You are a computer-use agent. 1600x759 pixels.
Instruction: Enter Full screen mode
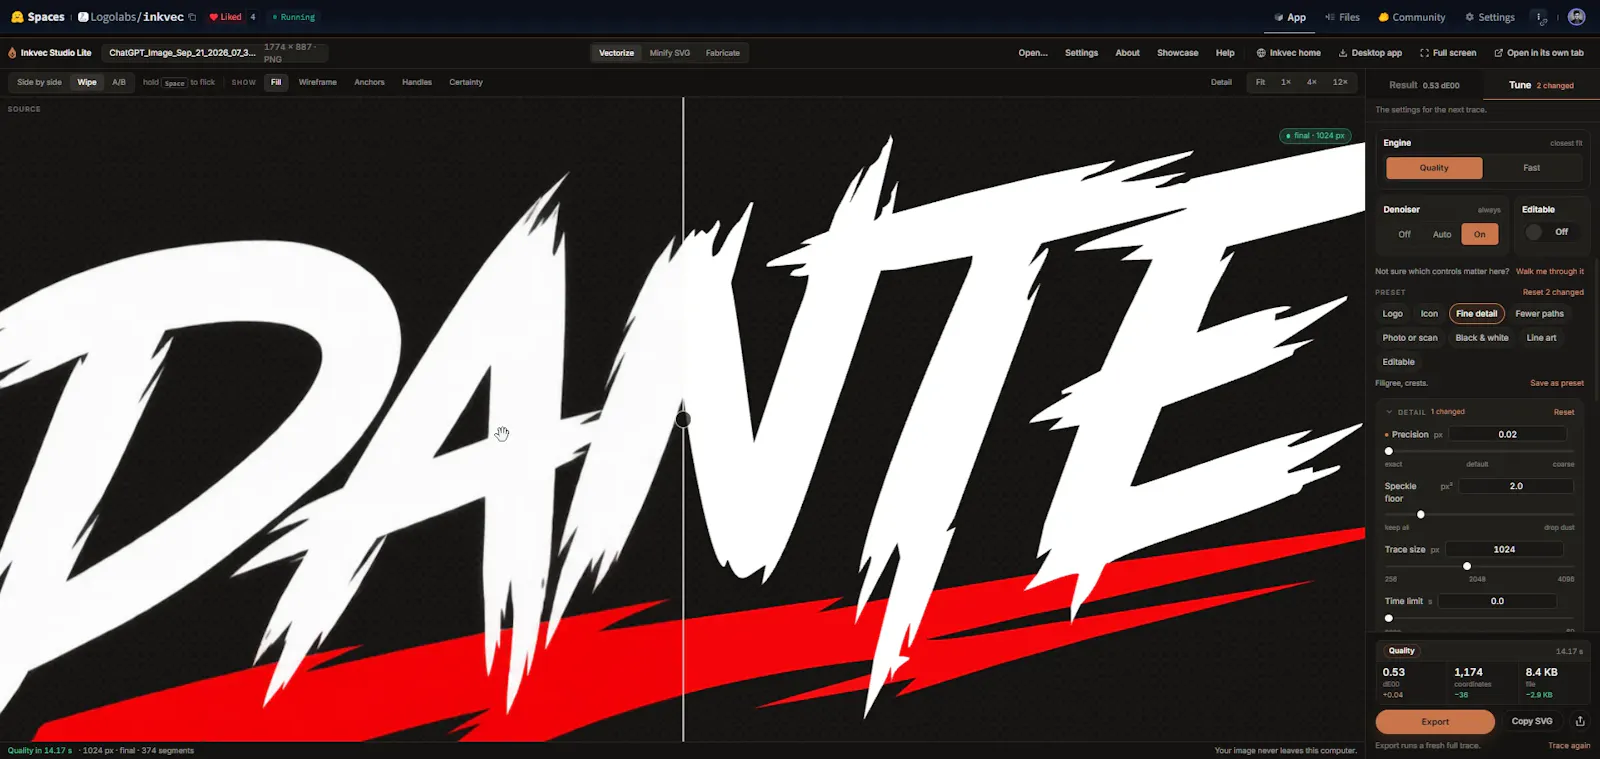pyautogui.click(x=1447, y=53)
